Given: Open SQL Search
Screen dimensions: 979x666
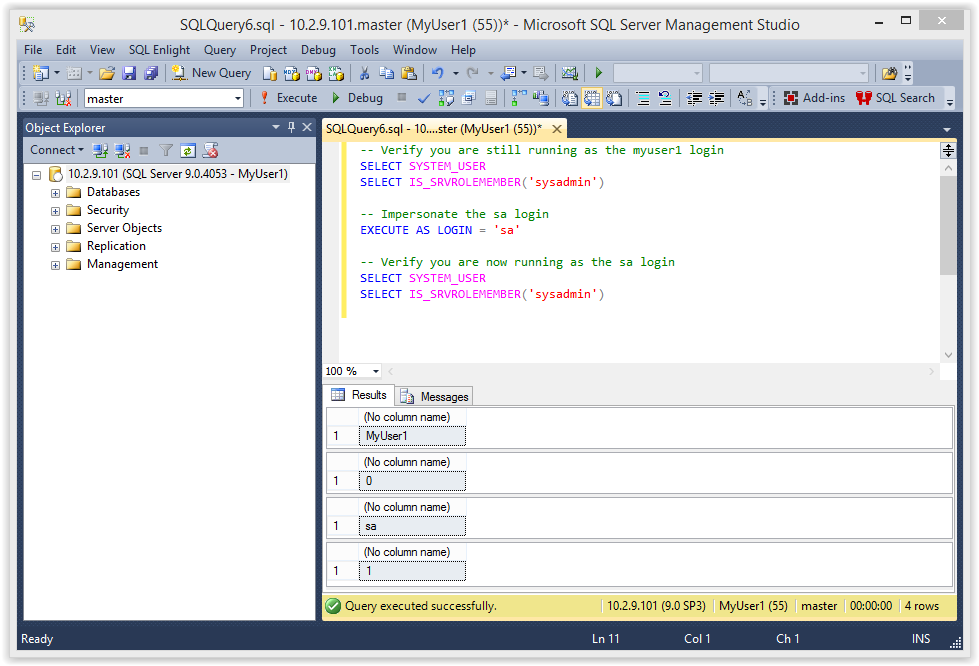Looking at the screenshot, I should 895,98.
